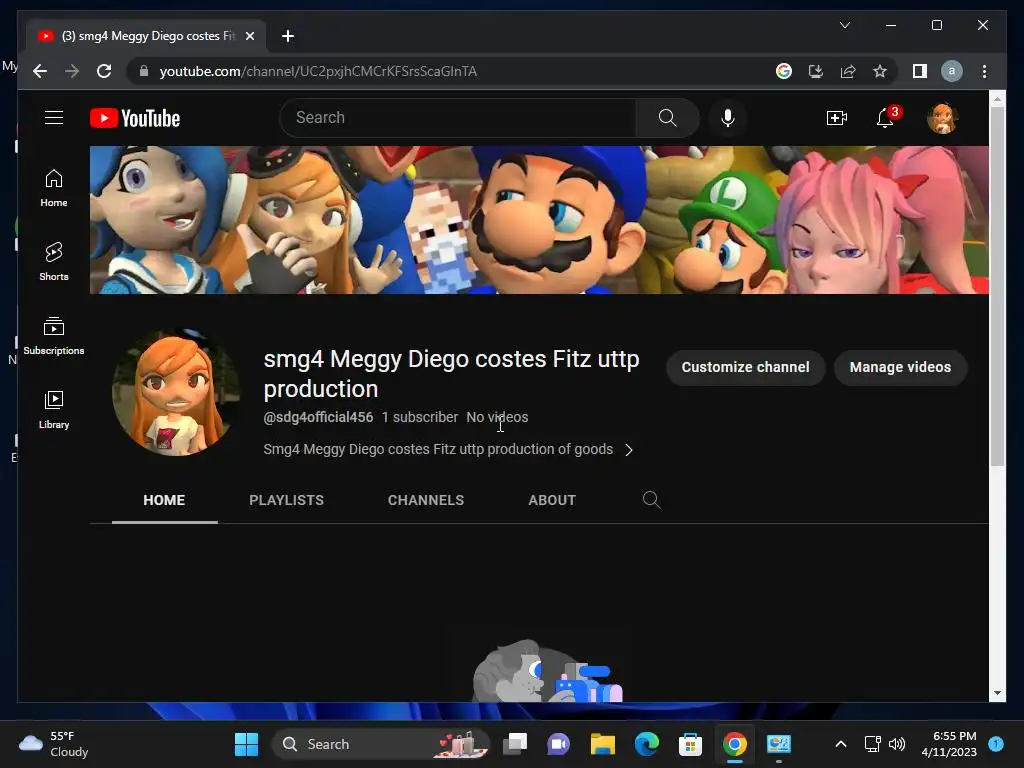Screen dimensions: 1024x768
Task: View site information lock icon
Action: (144, 71)
